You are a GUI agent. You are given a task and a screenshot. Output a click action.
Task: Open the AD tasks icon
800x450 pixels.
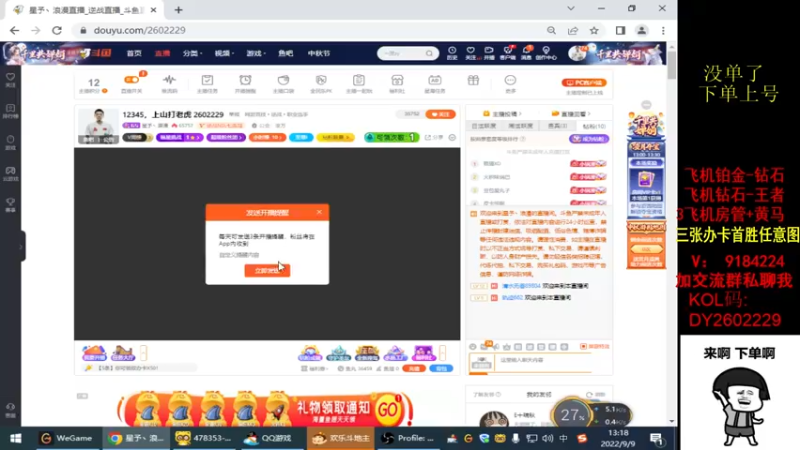[435, 80]
